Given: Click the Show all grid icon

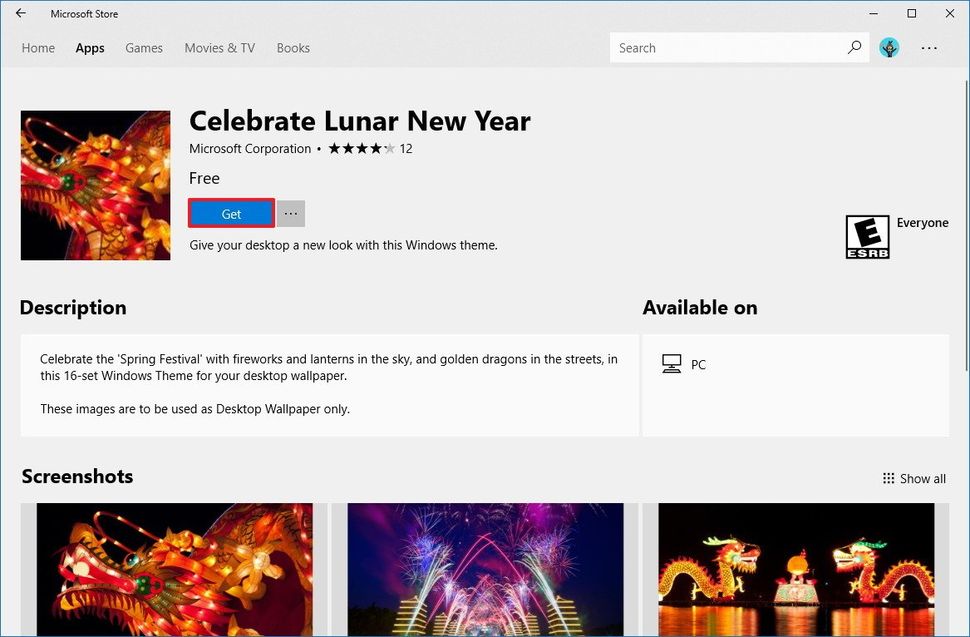Looking at the screenshot, I should click(889, 478).
